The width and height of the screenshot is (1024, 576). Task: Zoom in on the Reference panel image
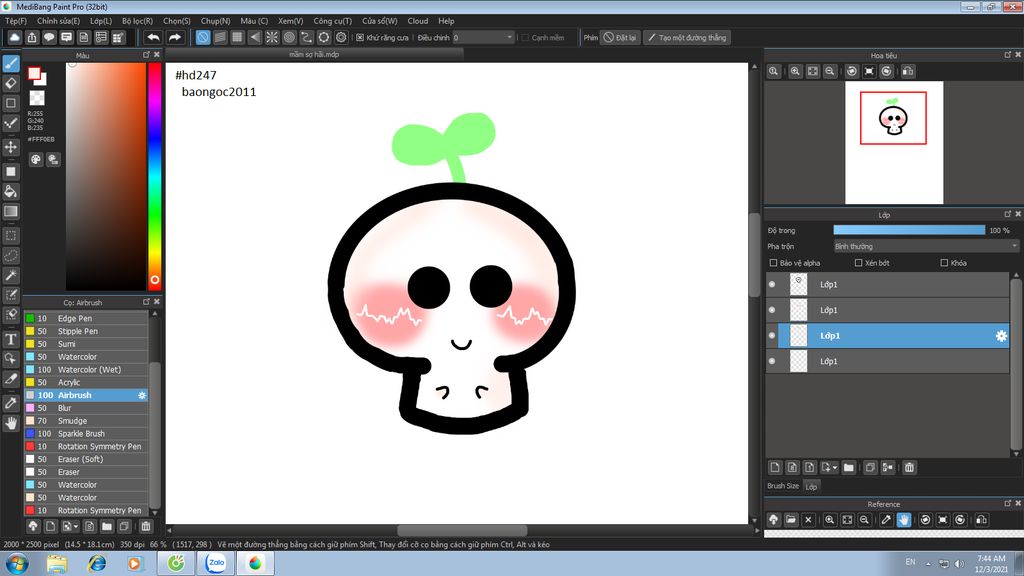pyautogui.click(x=829, y=520)
